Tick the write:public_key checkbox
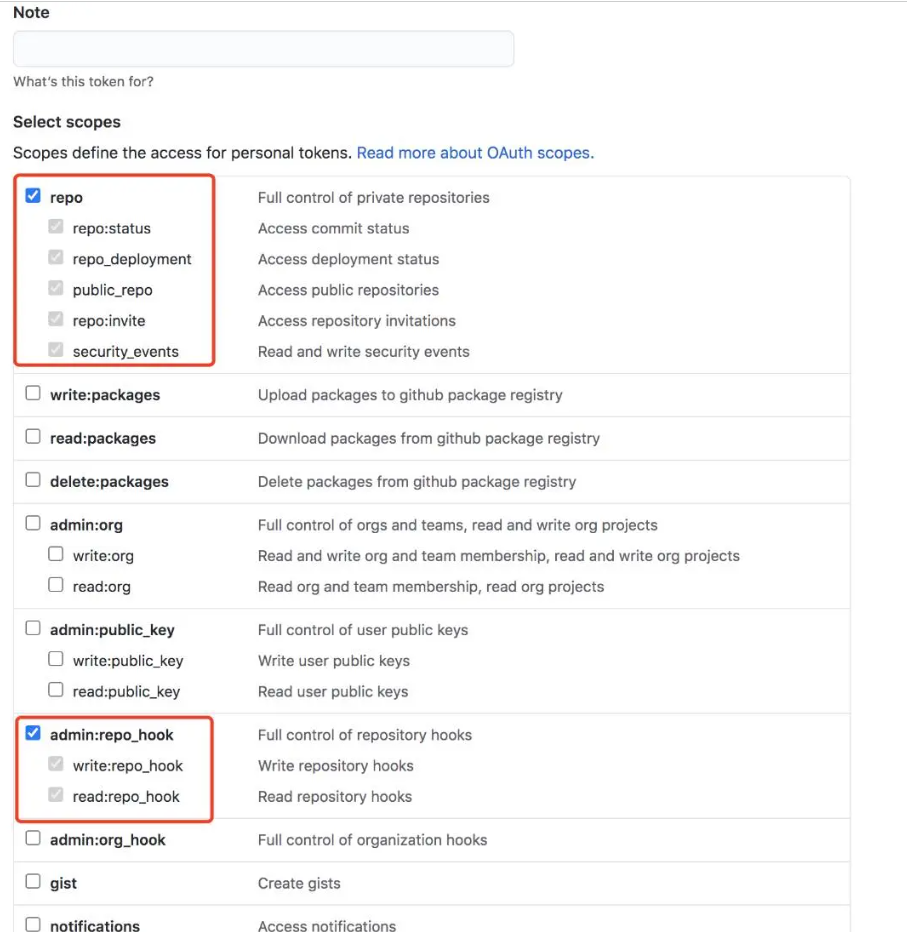Image resolution: width=907 pixels, height=932 pixels. [56, 660]
